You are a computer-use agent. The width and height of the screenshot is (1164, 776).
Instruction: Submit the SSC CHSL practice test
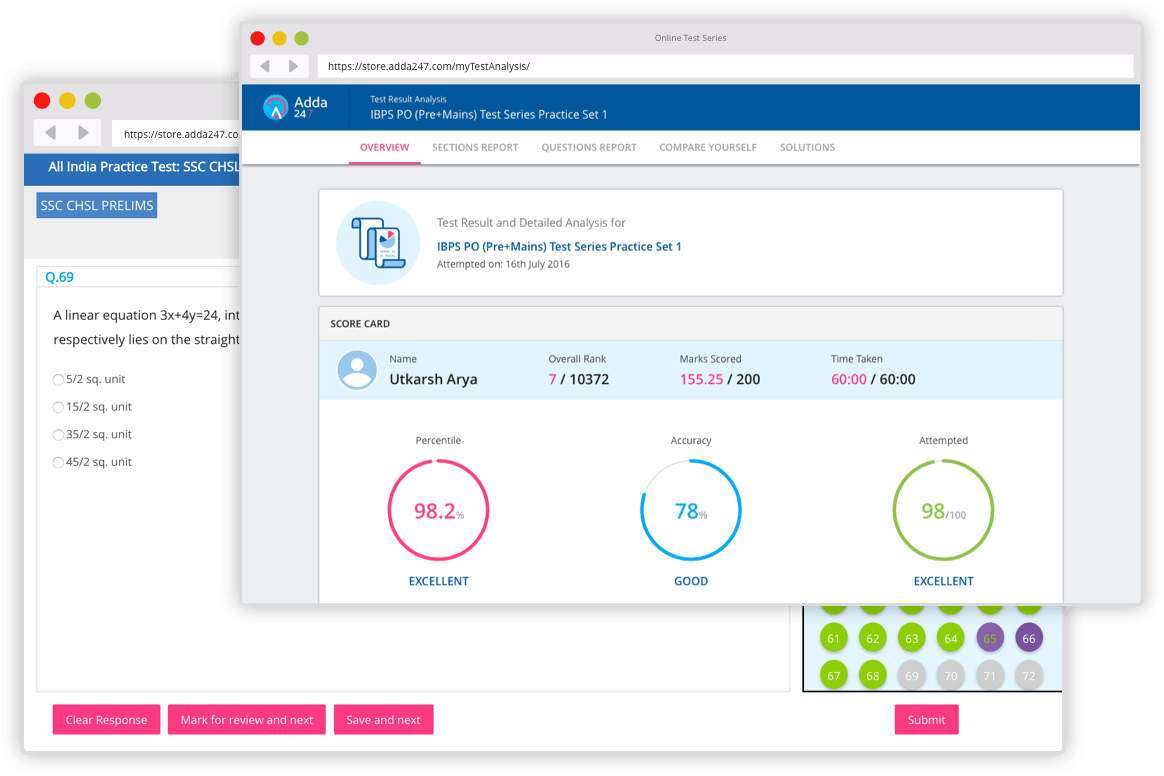coord(926,720)
